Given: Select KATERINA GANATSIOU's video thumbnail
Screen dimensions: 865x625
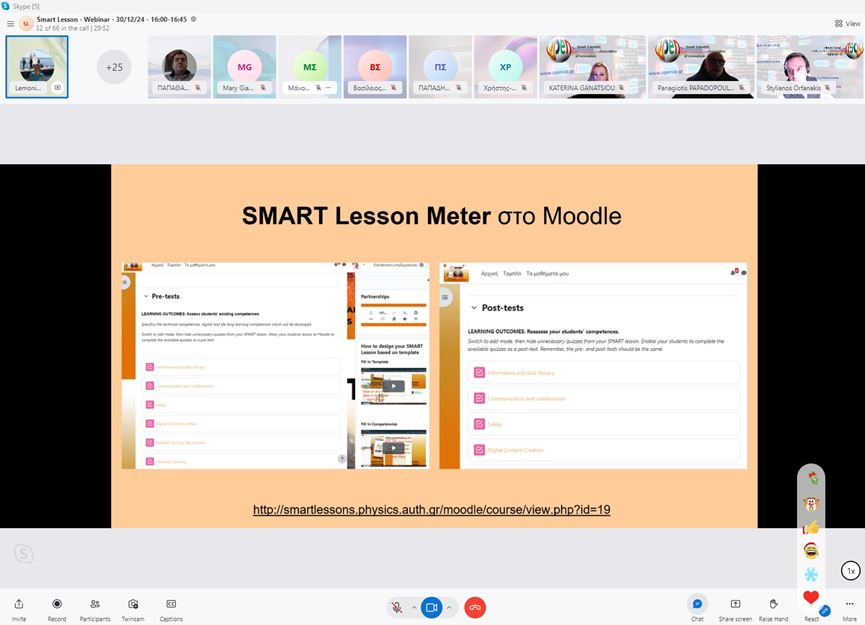Looking at the screenshot, I should pos(591,67).
